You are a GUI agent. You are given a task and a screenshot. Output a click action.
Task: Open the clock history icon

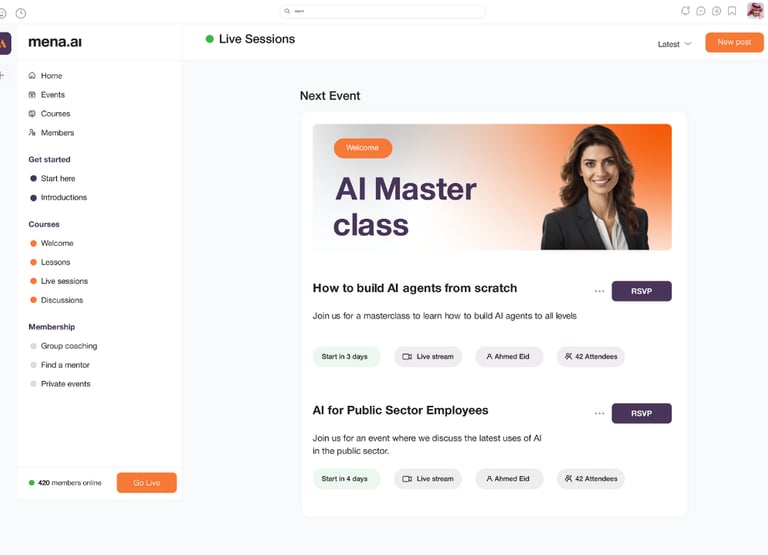(x=21, y=13)
